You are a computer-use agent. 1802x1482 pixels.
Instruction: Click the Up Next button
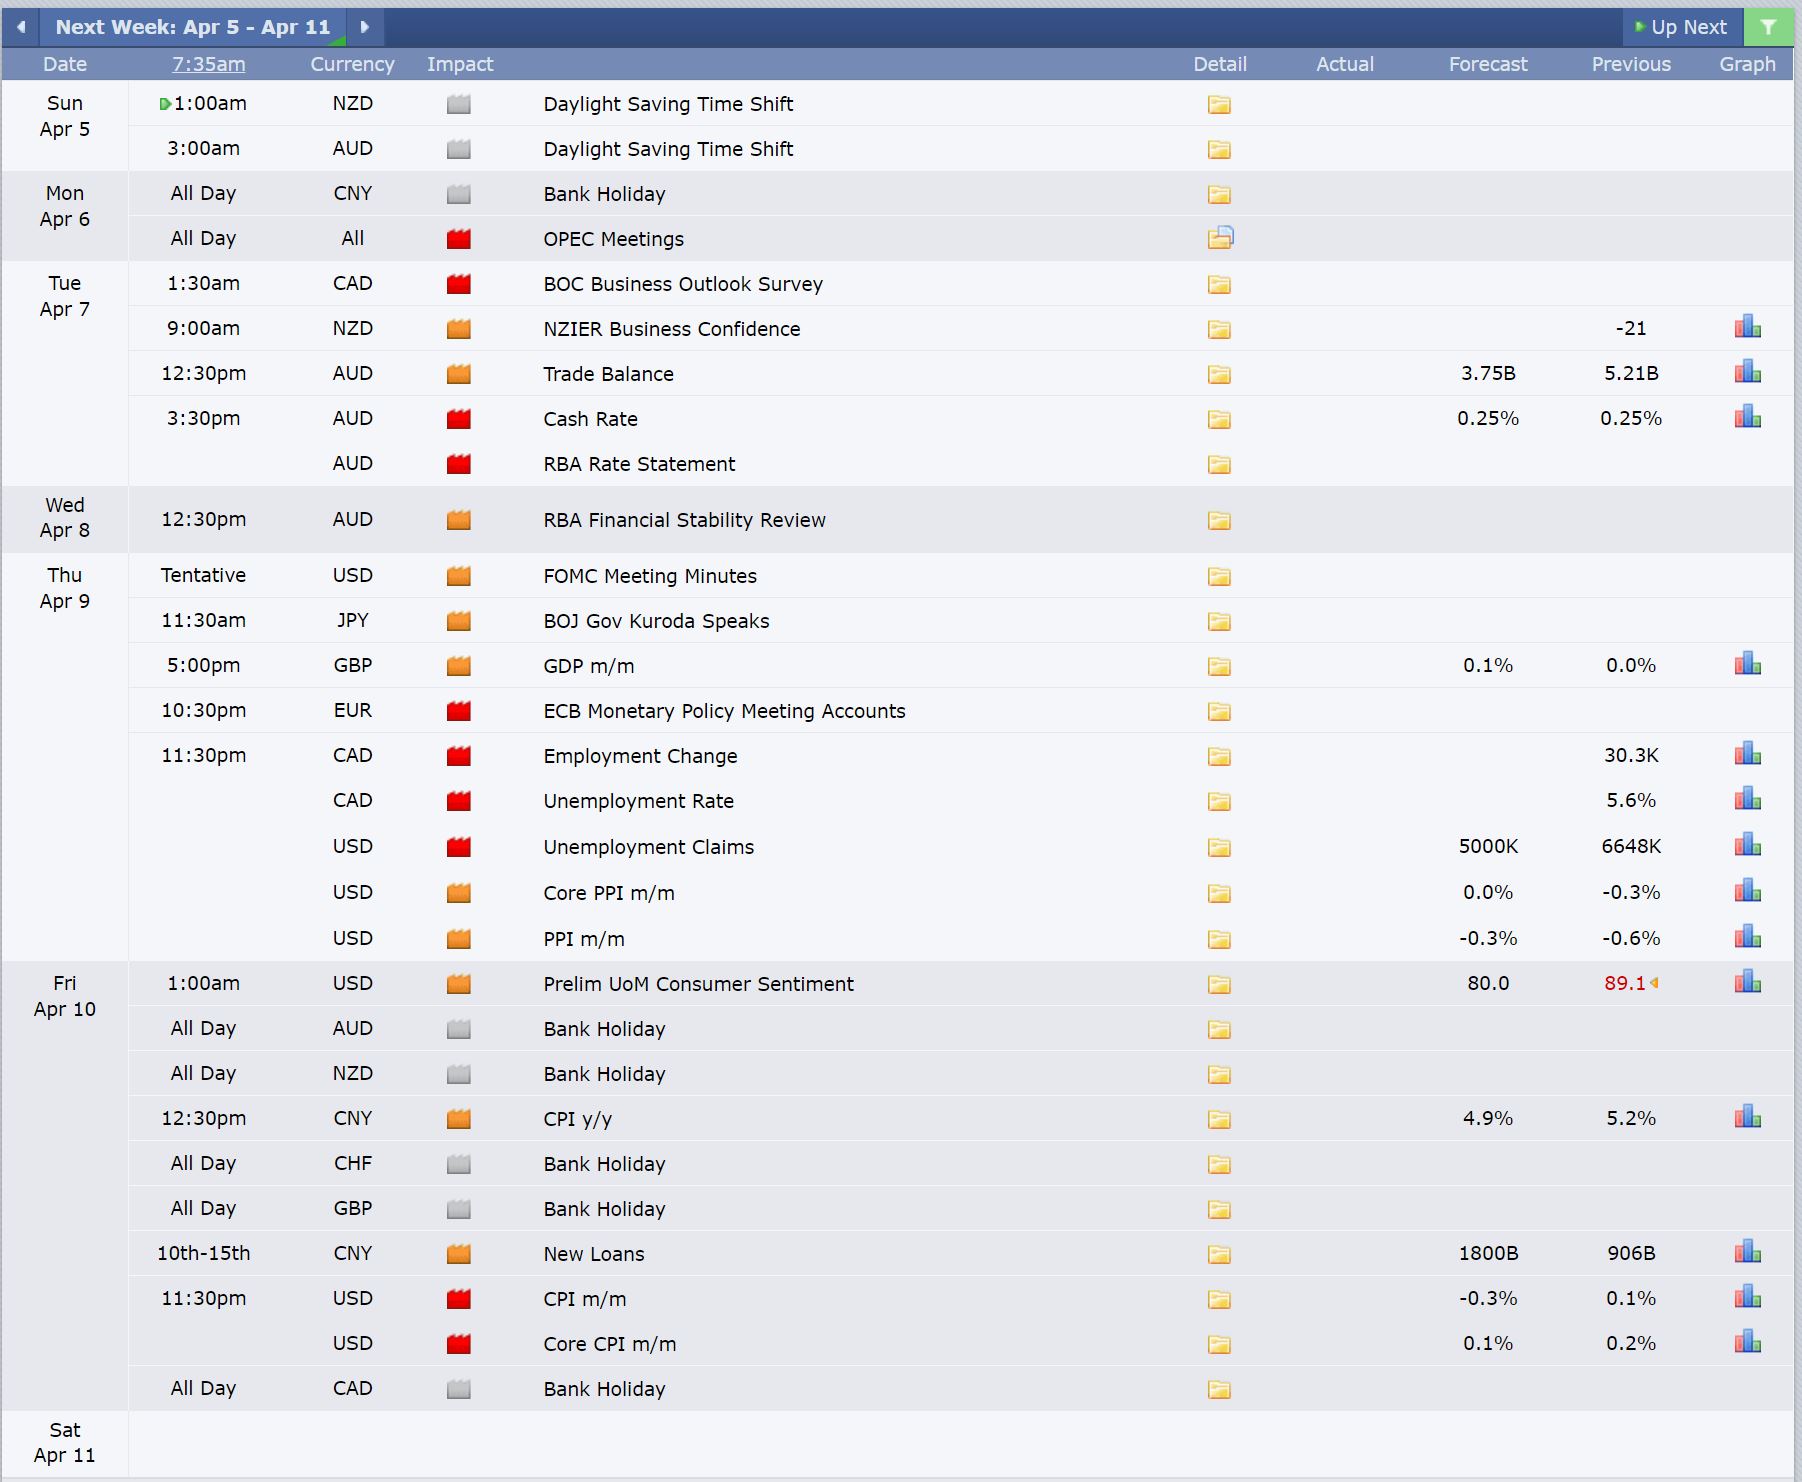(x=1682, y=27)
